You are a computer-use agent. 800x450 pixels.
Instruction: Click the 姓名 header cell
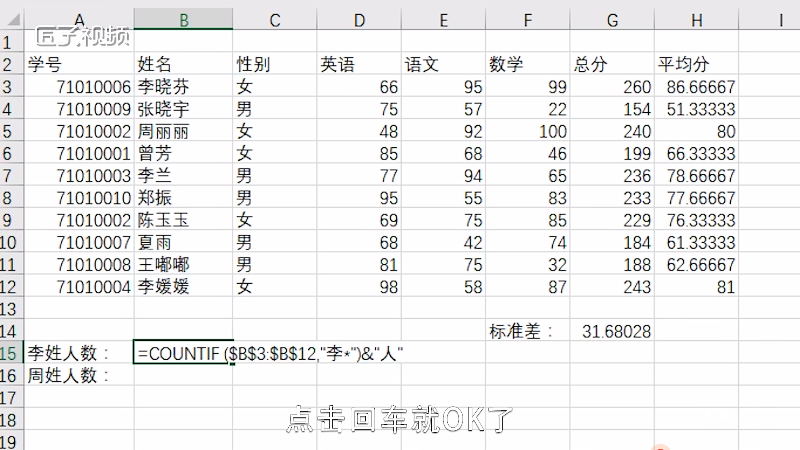pyautogui.click(x=183, y=64)
